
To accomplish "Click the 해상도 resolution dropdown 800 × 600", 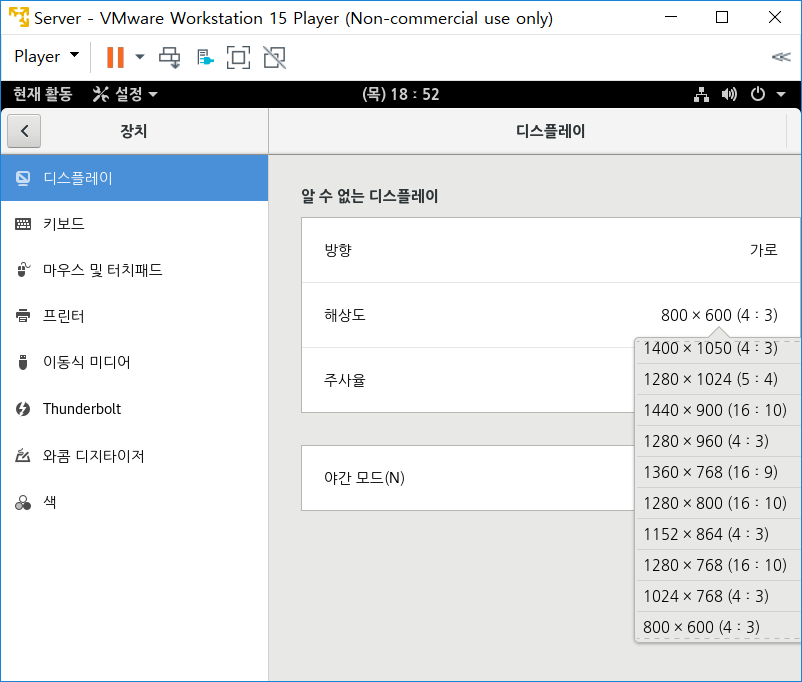I will pos(719,315).
